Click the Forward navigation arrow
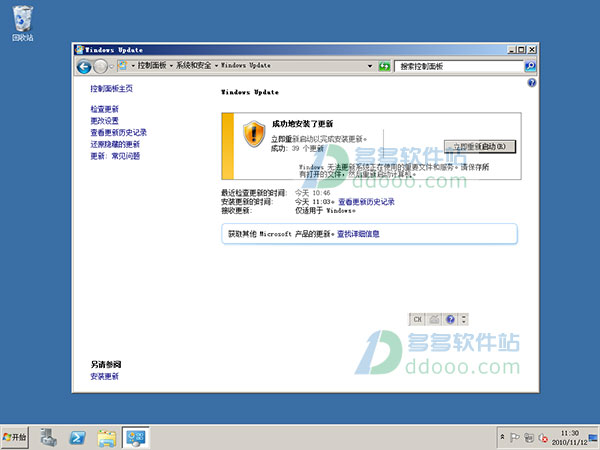The width and height of the screenshot is (600, 450). 101,67
